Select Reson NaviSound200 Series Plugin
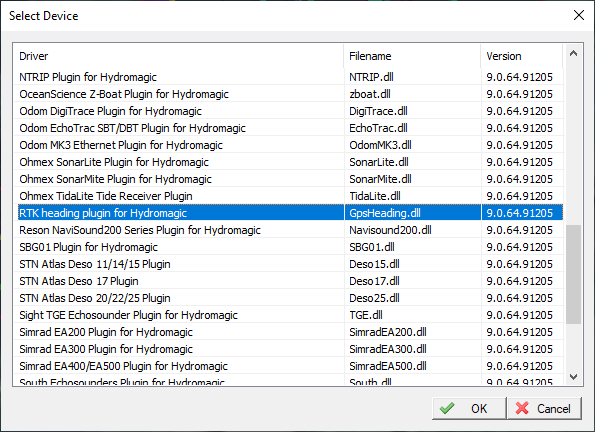This screenshot has height=432, width=595. click(x=288, y=230)
